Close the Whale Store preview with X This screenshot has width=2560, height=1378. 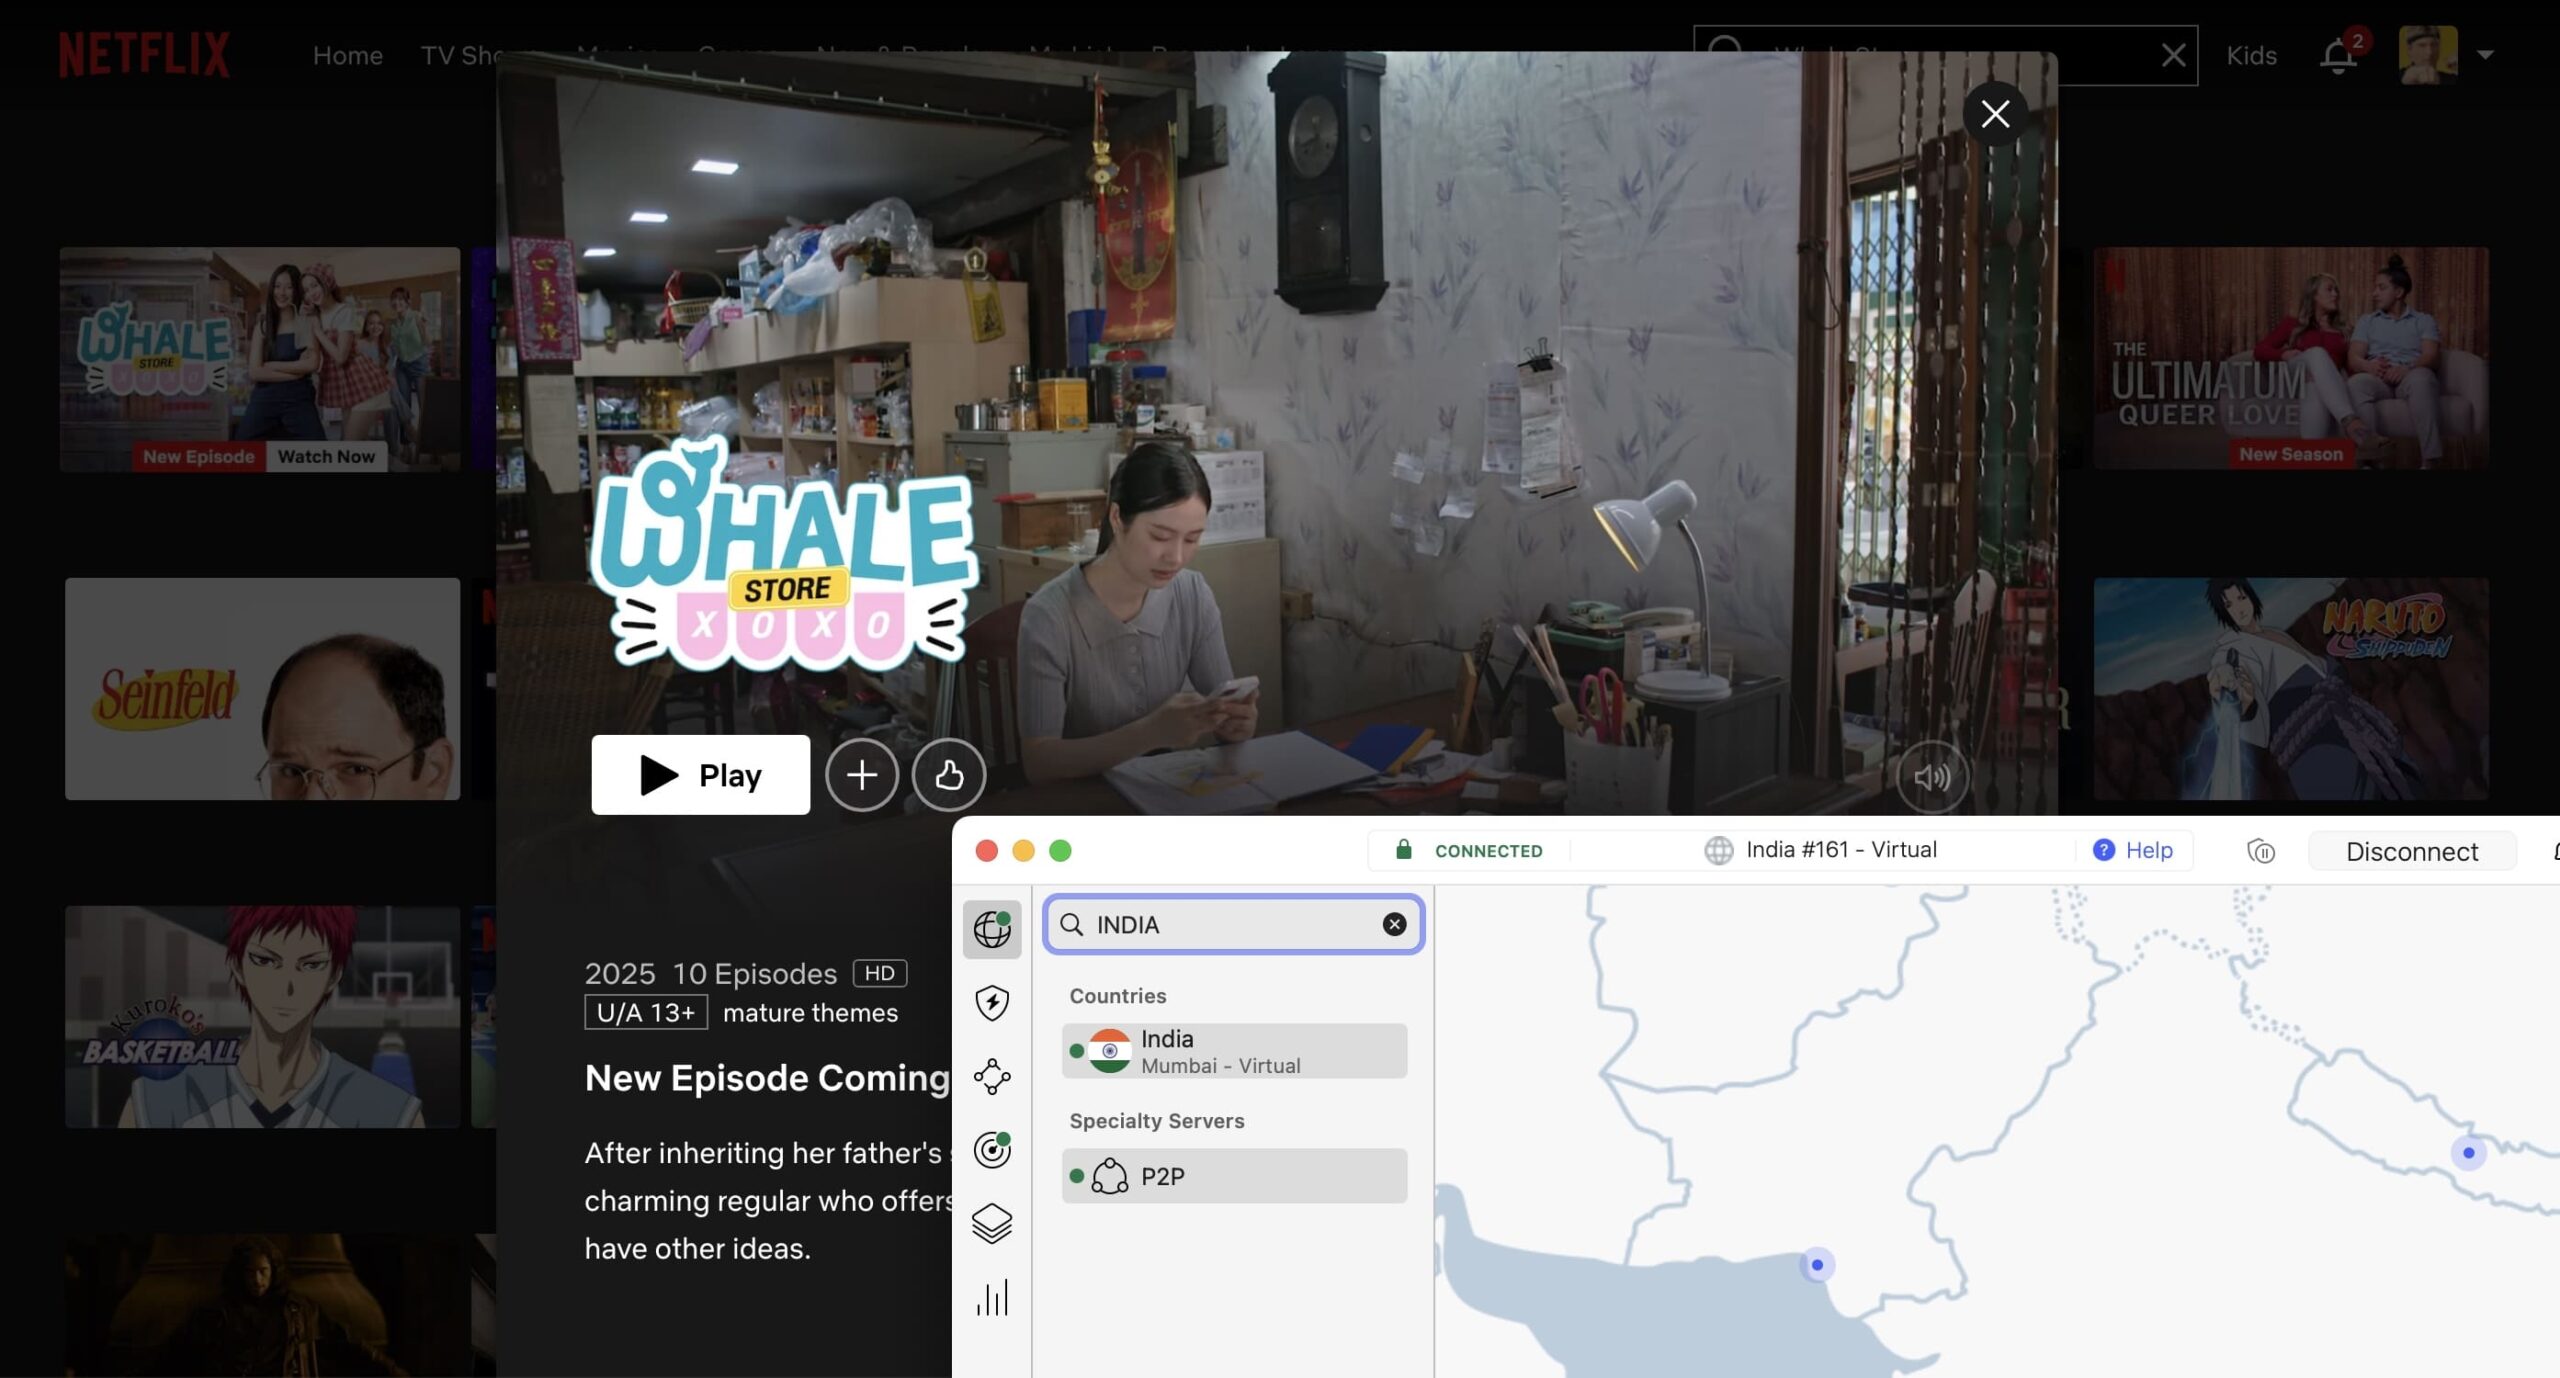point(1995,113)
